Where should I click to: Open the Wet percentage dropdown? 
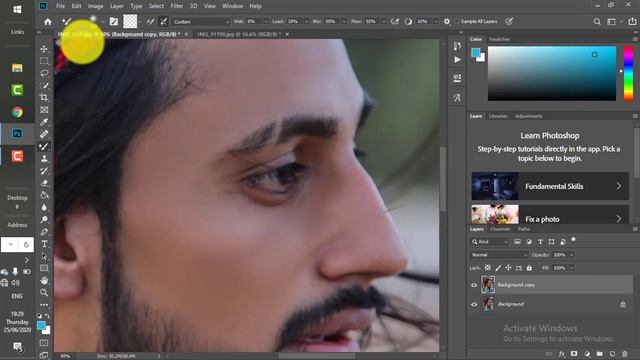[266, 22]
